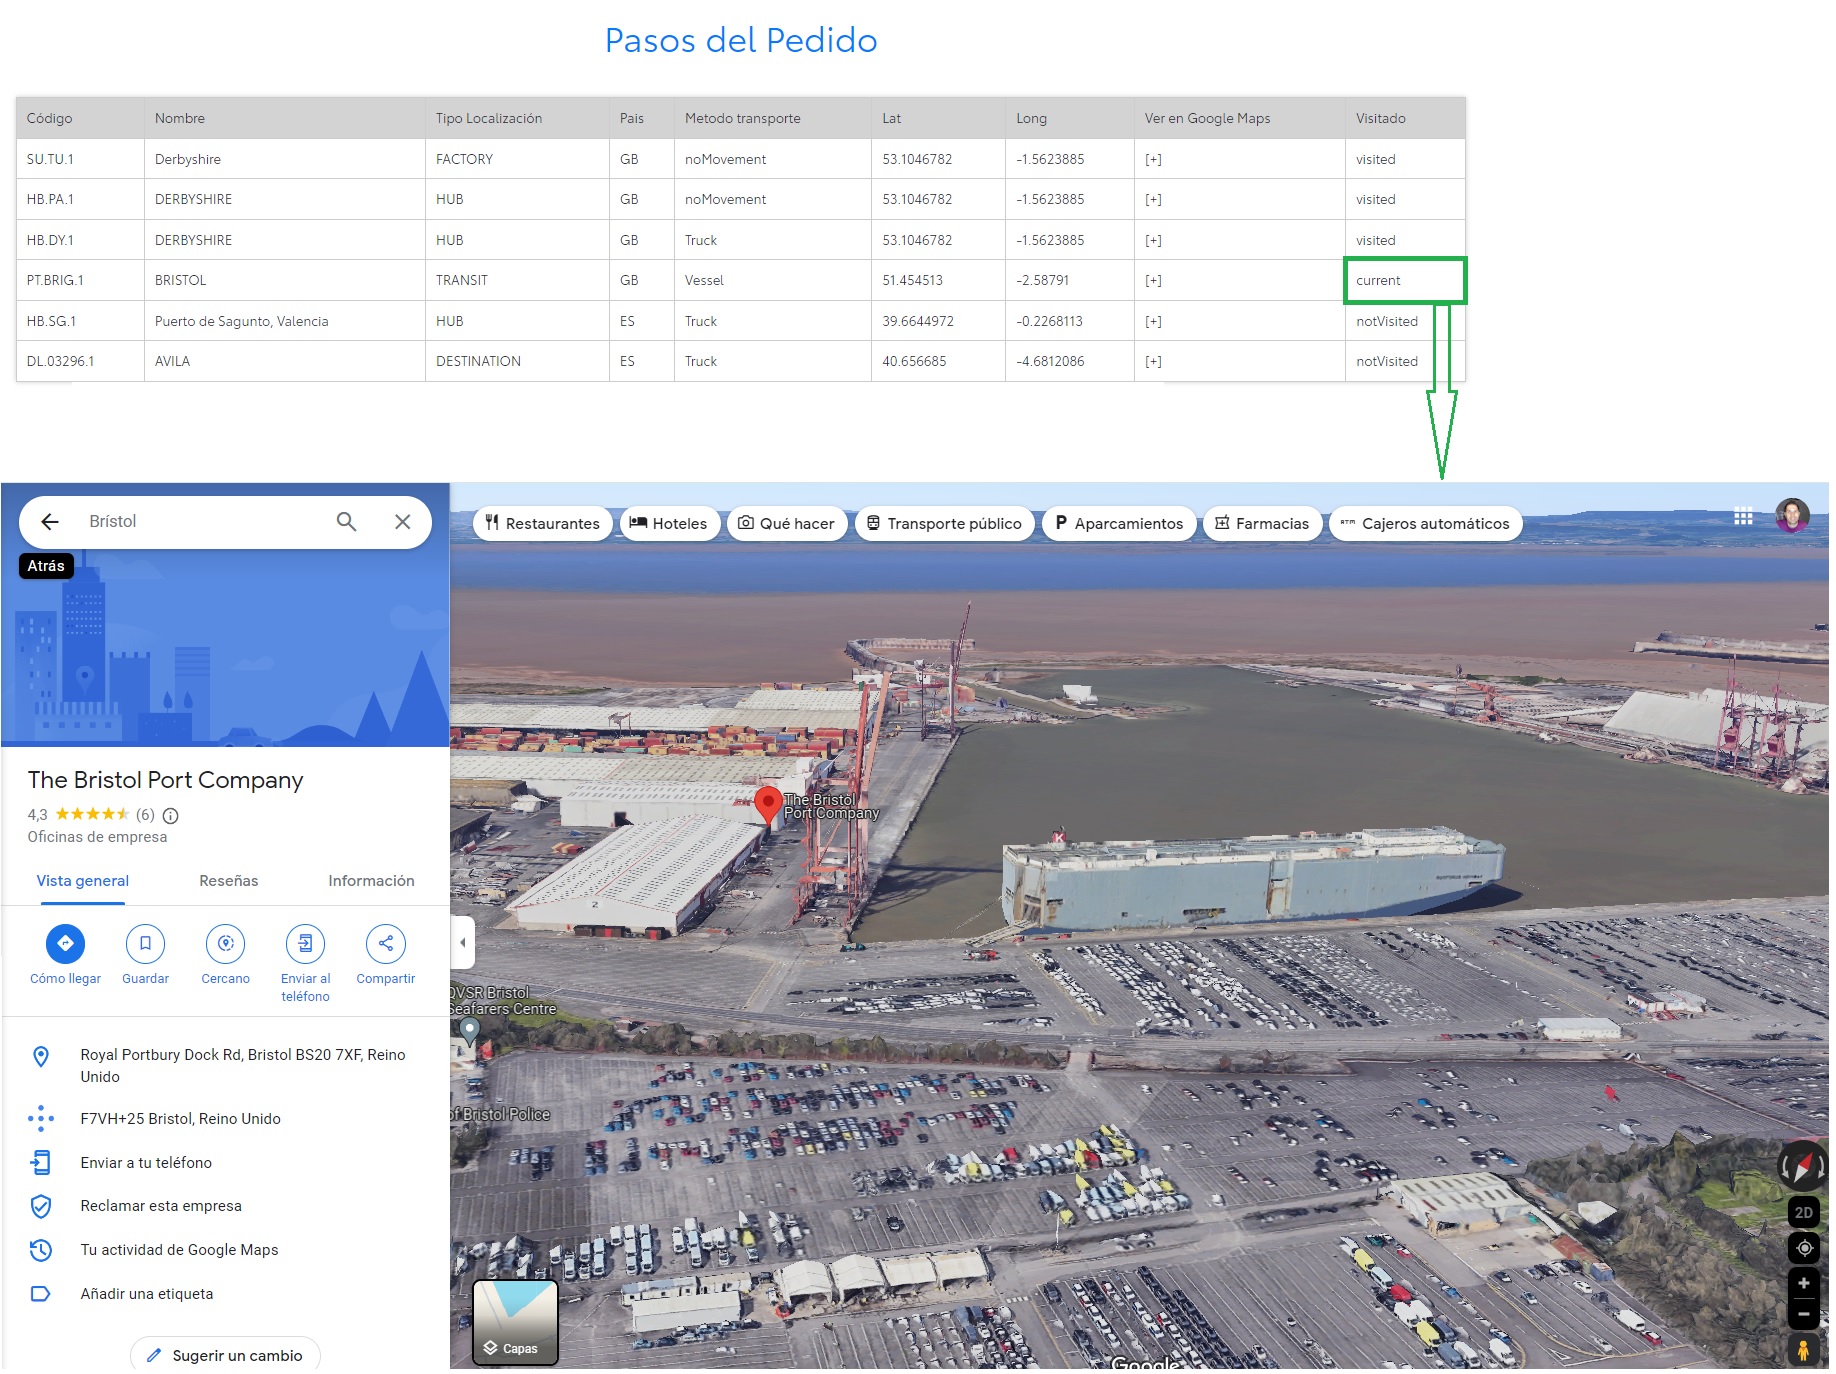The image size is (1836, 1374).
Task: Click the QVSR Bristol Seafarers Centre marker
Action: (468, 1031)
